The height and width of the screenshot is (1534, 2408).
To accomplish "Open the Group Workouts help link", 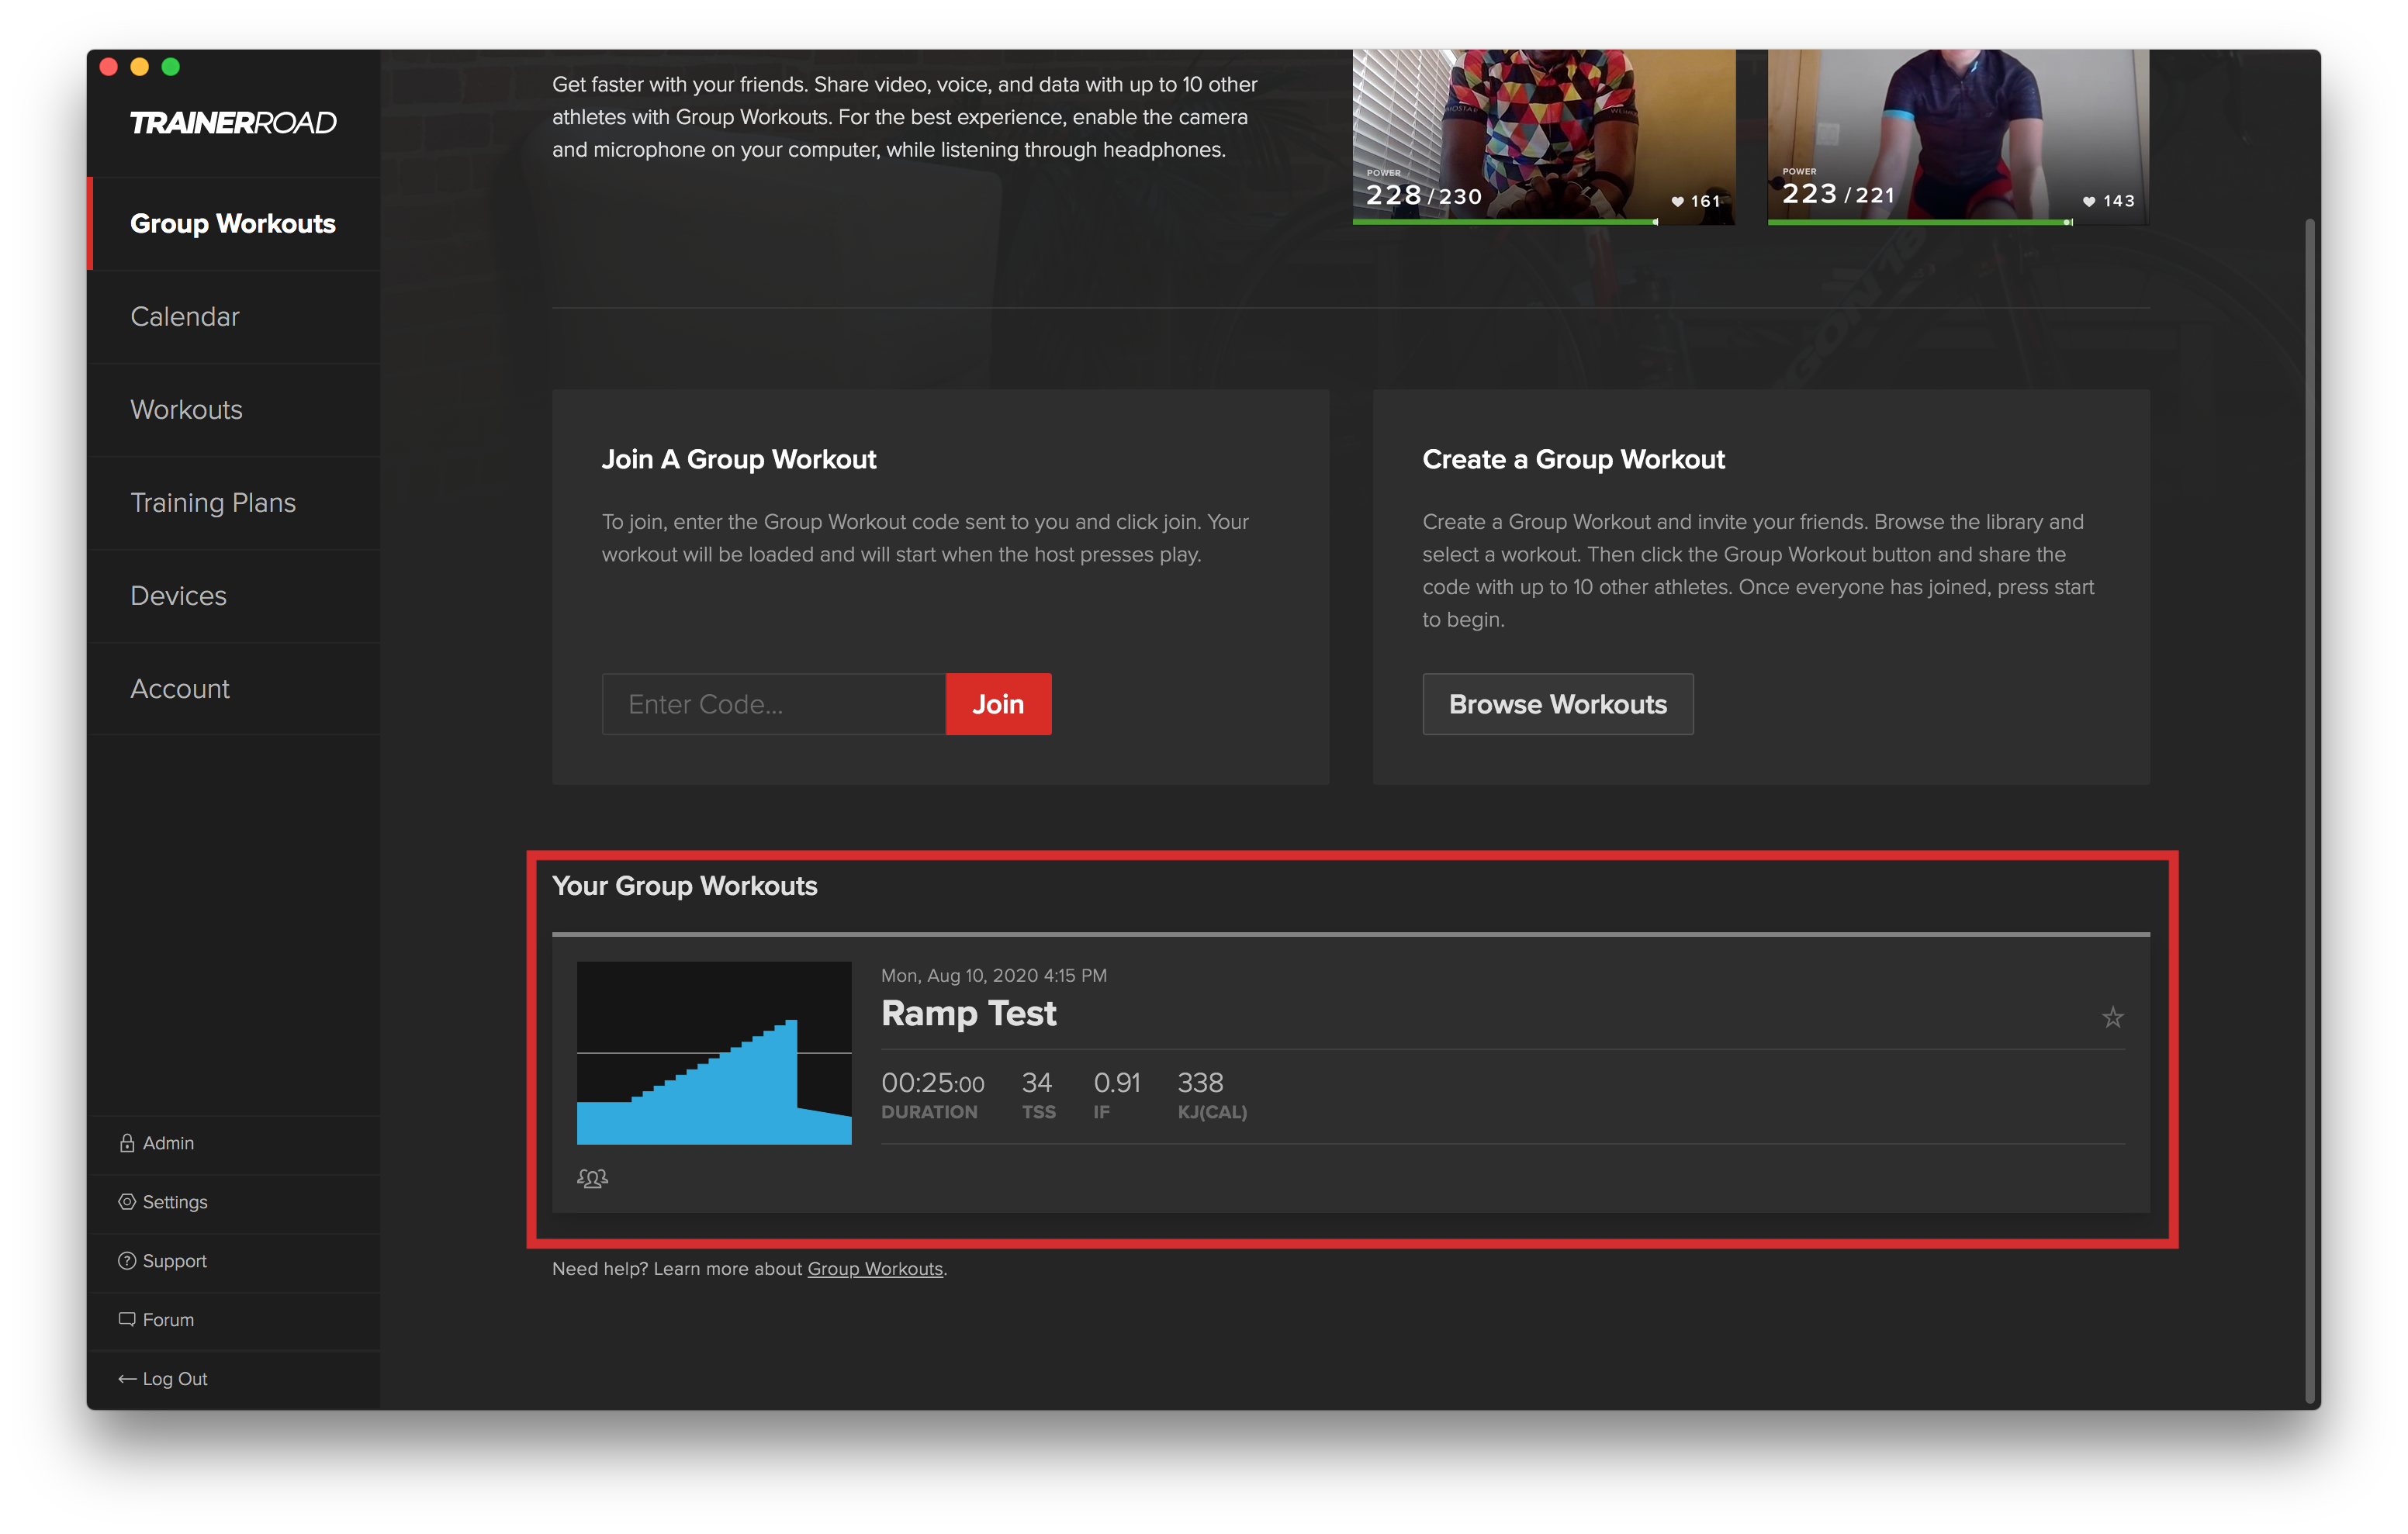I will pyautogui.click(x=875, y=1269).
